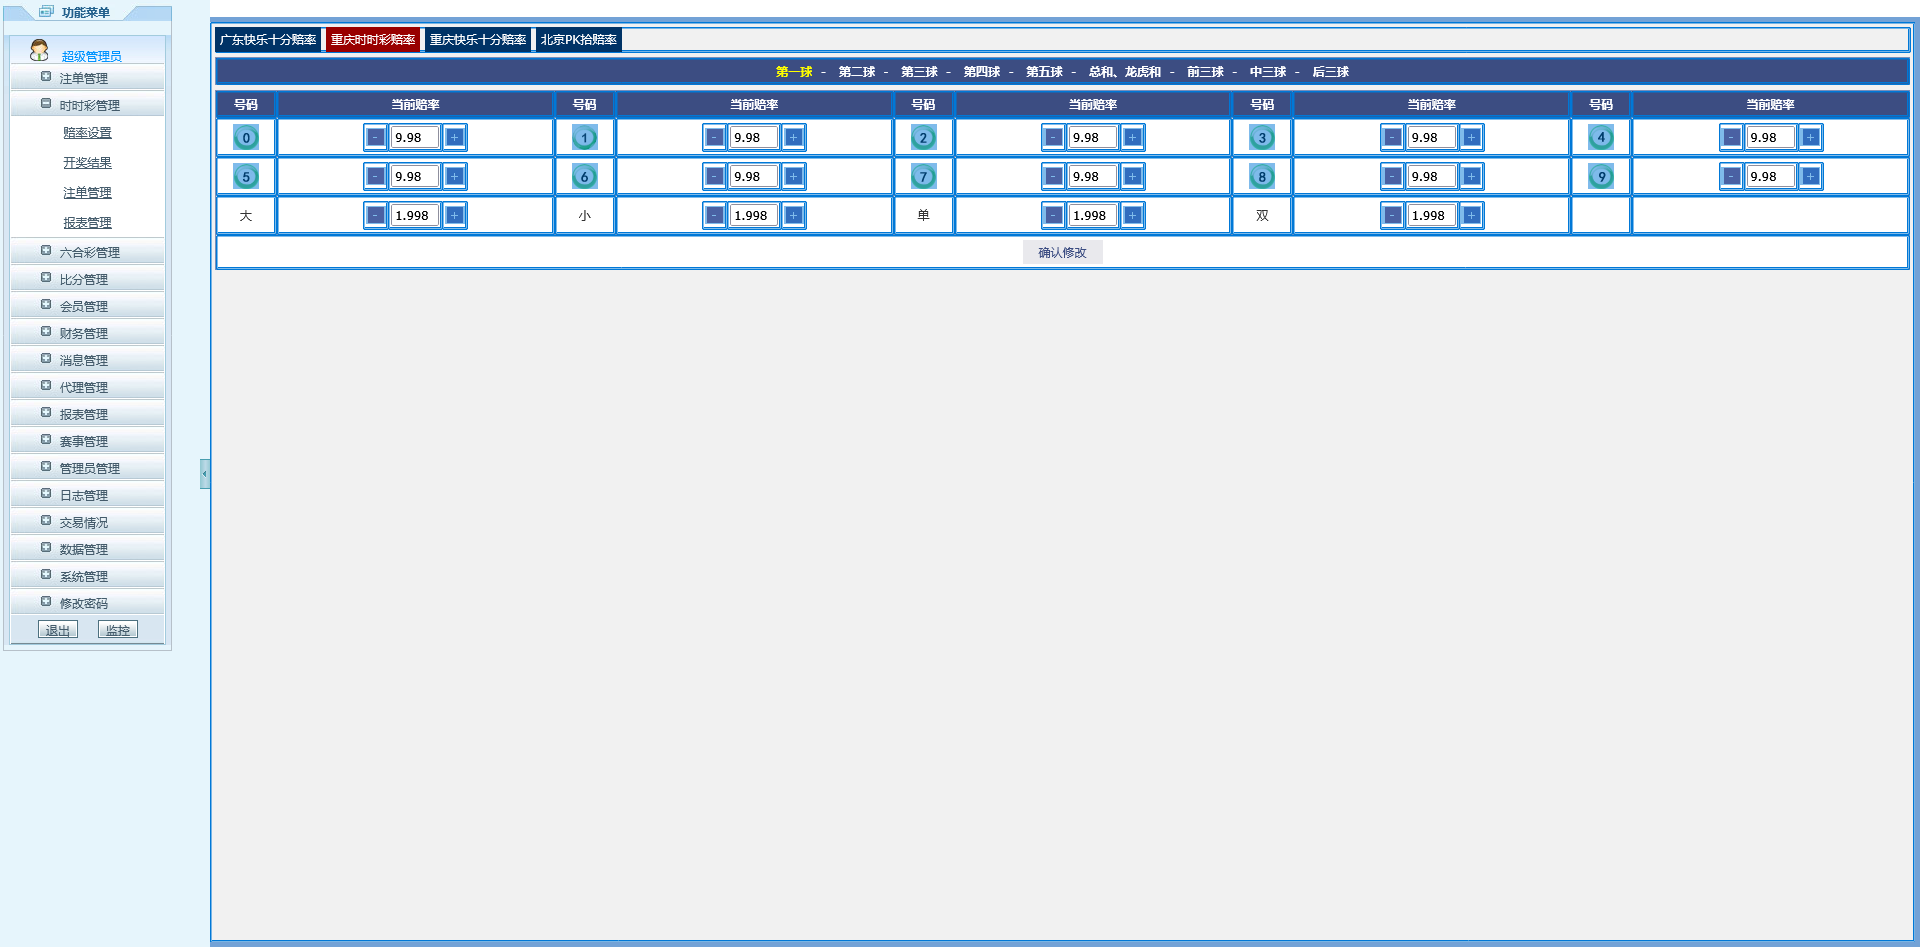This screenshot has width=1920, height=947.
Task: Open the 开奖结果 link
Action: tap(87, 163)
